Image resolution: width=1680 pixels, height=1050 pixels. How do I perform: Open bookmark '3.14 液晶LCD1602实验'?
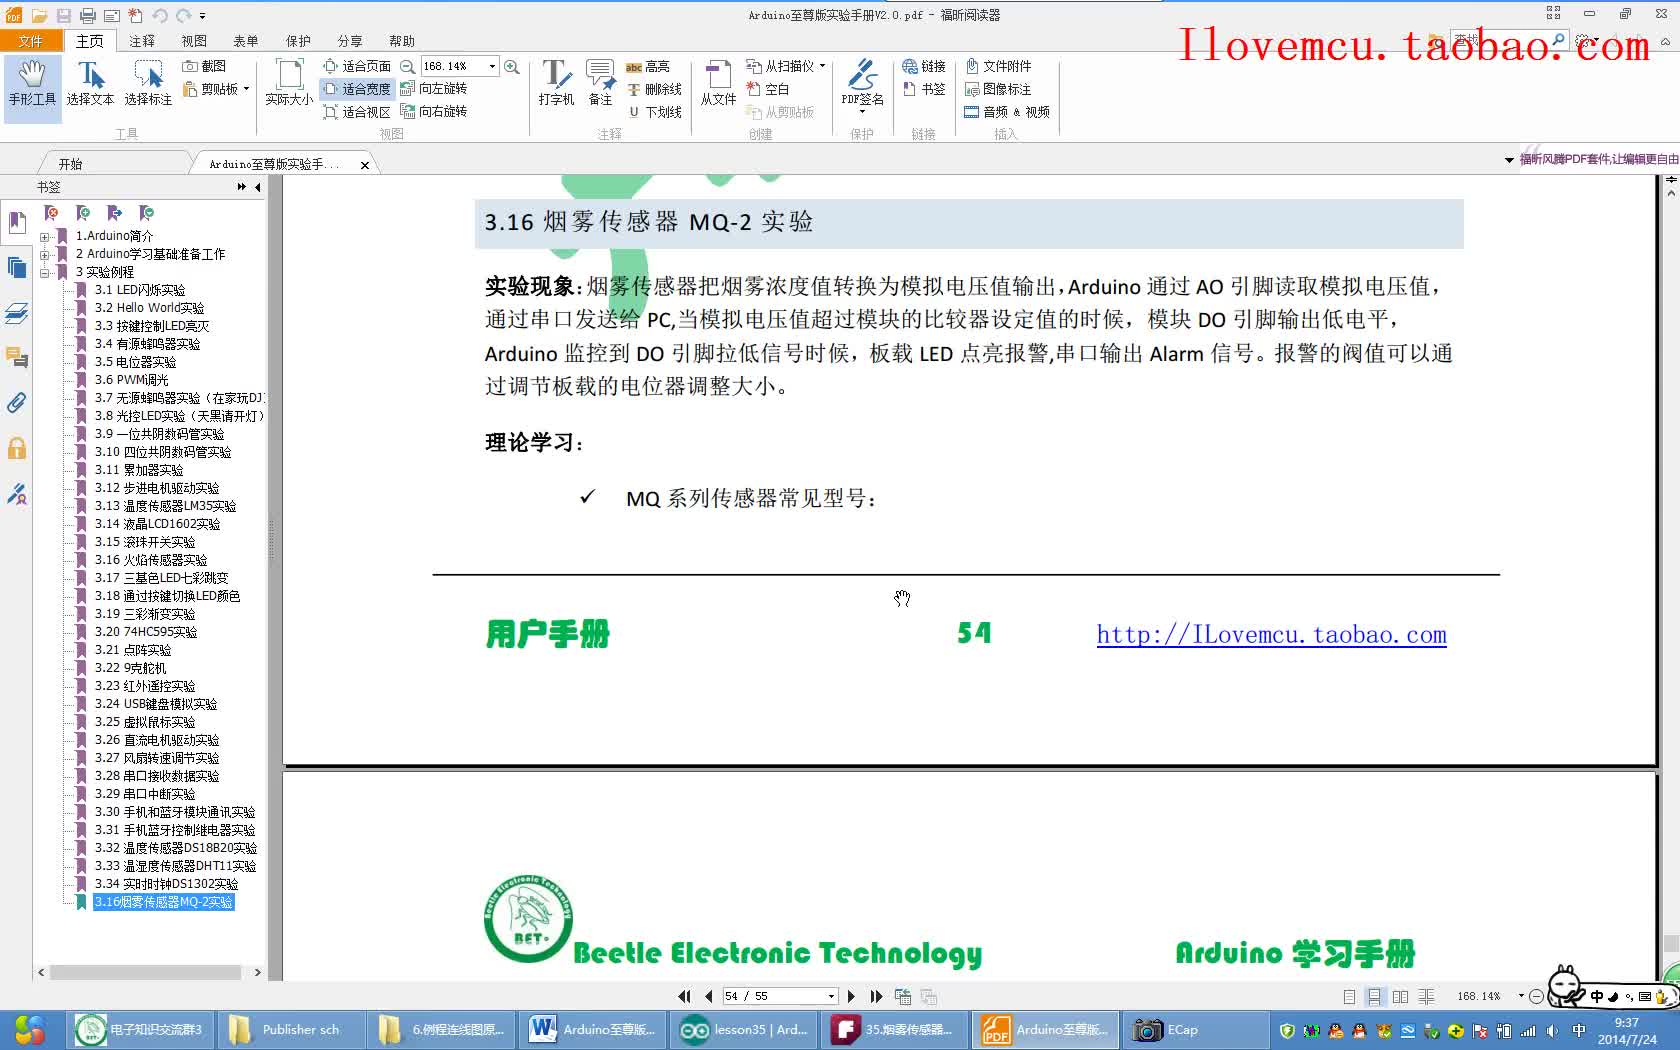coord(157,524)
